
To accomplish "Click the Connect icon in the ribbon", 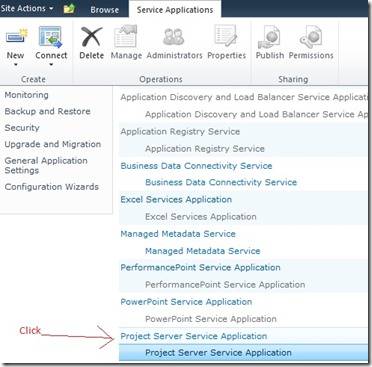I will pyautogui.click(x=51, y=37).
